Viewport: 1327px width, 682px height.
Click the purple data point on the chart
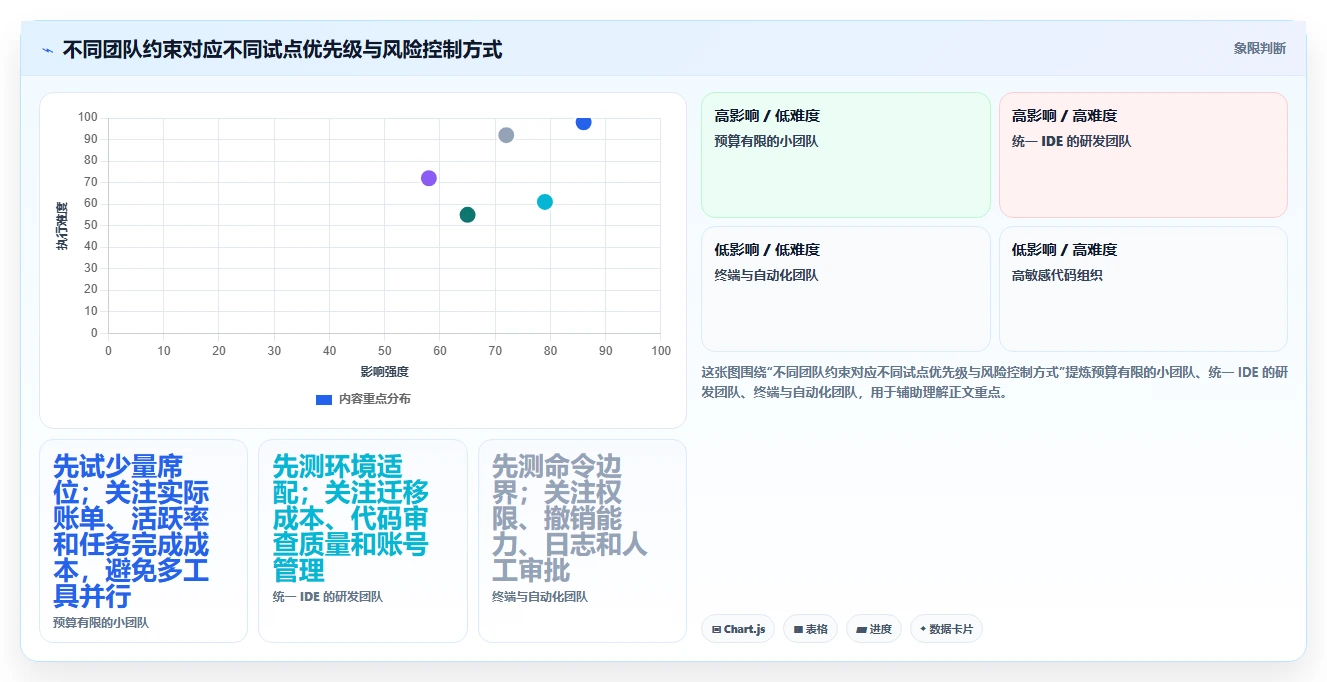[x=429, y=178]
